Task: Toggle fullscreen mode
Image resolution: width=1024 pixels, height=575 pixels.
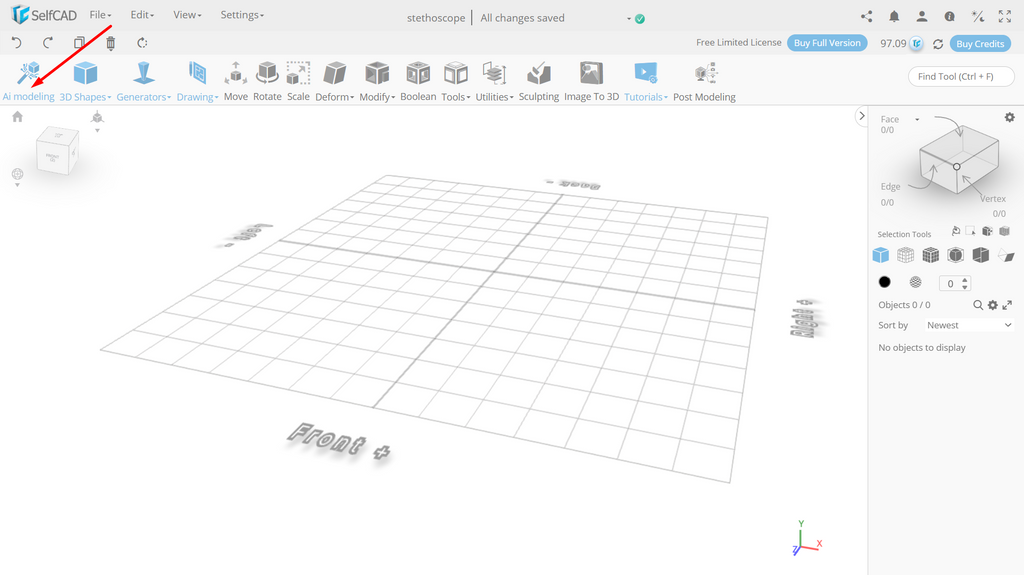Action: coord(1005,17)
